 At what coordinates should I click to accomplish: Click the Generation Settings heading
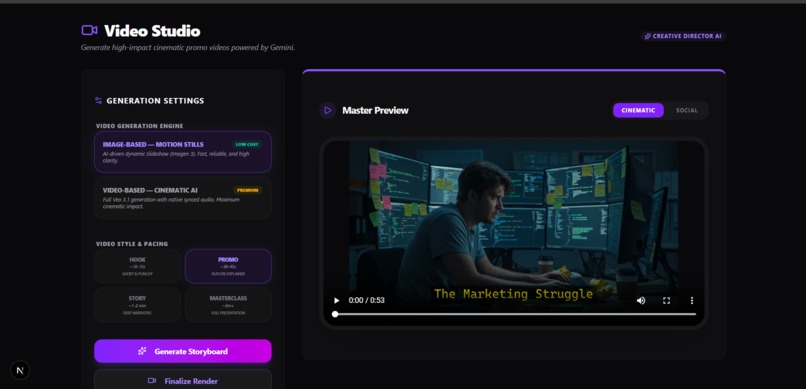coord(155,101)
